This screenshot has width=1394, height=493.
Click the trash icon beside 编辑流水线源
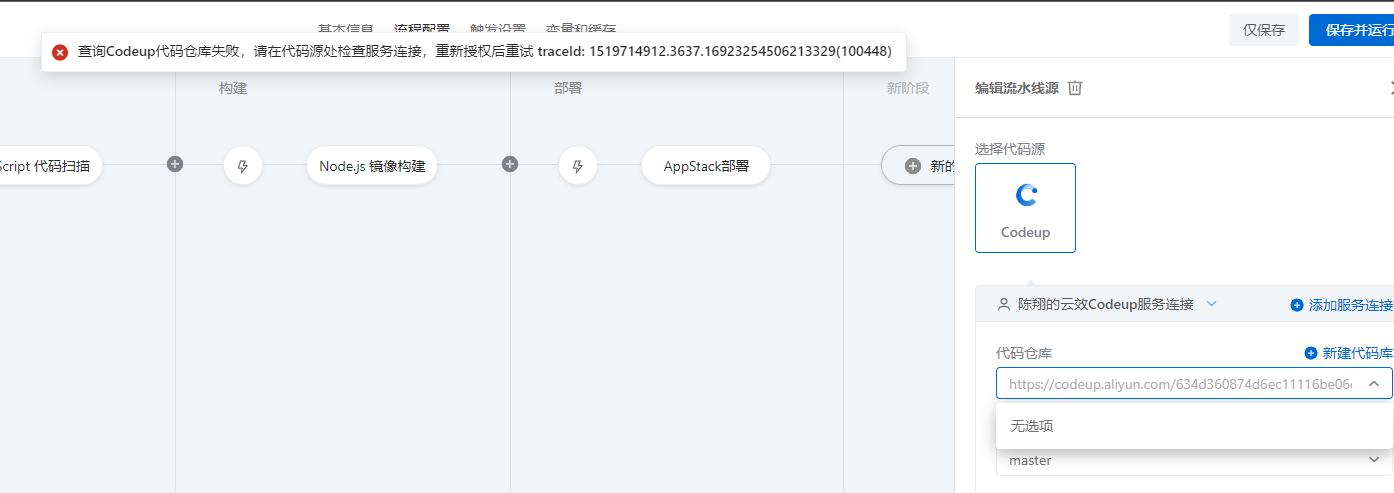(x=1075, y=88)
